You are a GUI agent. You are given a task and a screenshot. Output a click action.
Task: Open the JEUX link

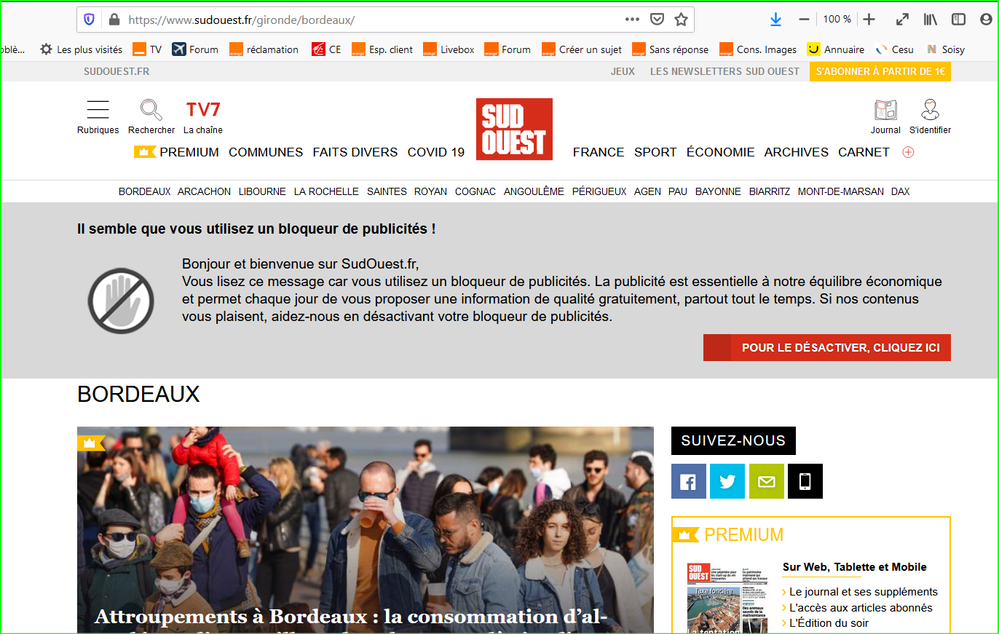(622, 71)
